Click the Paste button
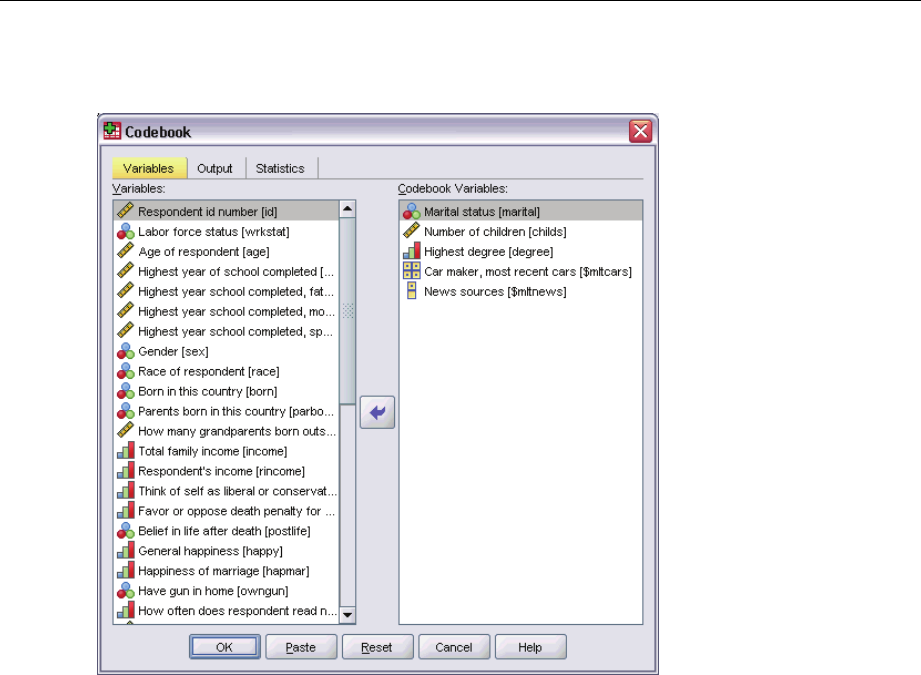This screenshot has width=921, height=675. coord(301,647)
